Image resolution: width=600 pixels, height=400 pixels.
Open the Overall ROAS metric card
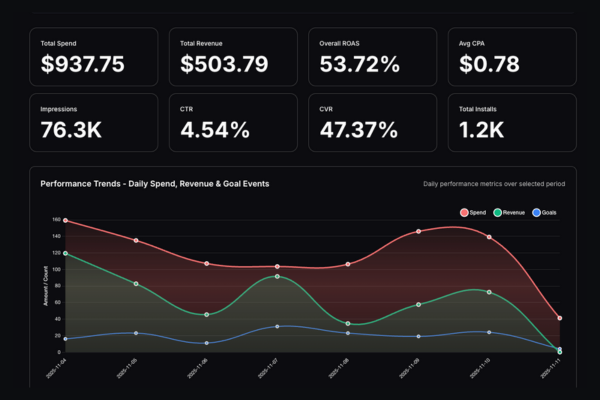click(x=372, y=56)
